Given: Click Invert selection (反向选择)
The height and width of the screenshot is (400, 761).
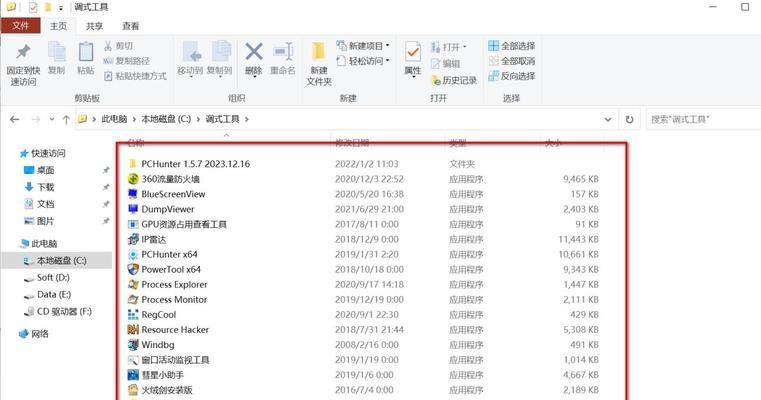Looking at the screenshot, I should pyautogui.click(x=512, y=76).
